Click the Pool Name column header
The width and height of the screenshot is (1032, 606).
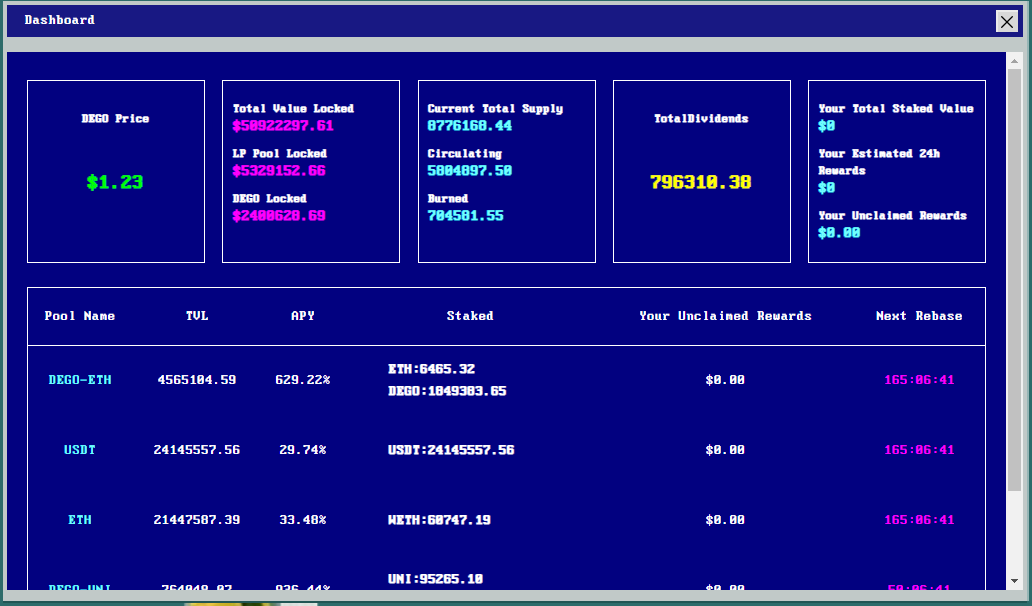tap(80, 316)
